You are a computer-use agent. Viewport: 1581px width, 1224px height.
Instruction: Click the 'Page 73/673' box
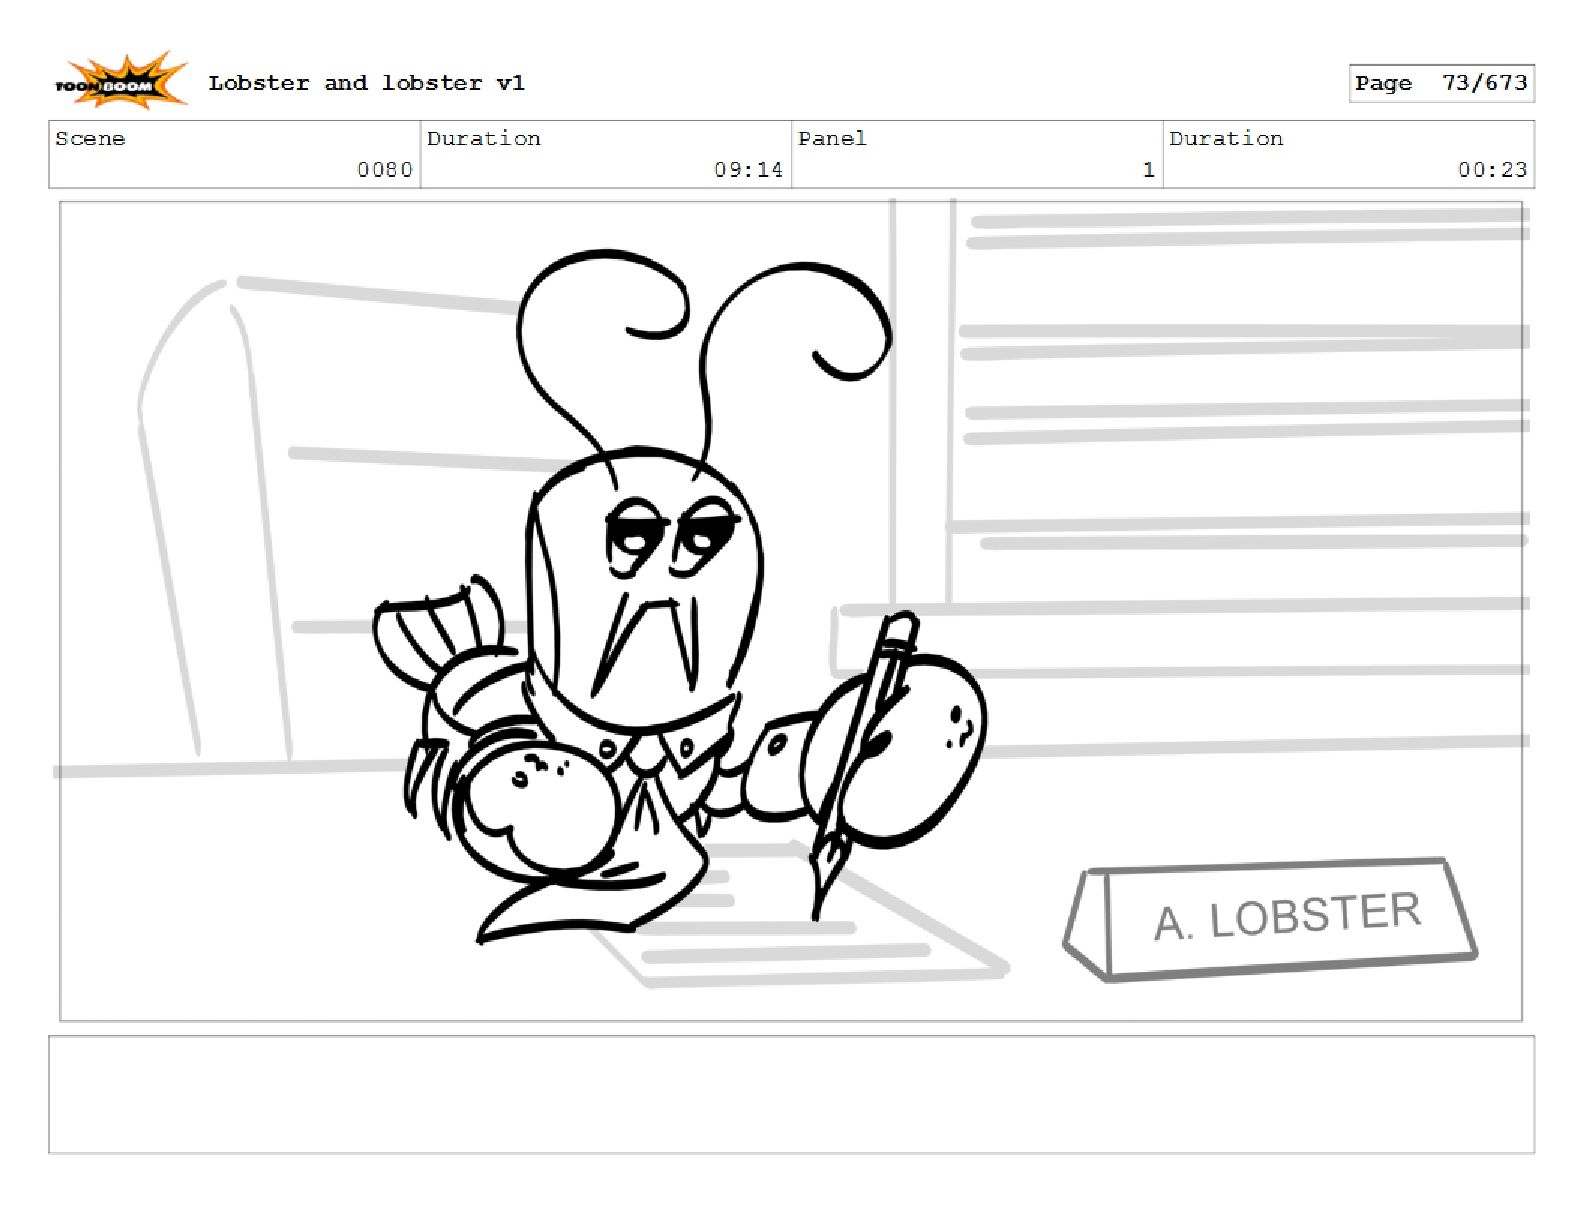(x=1441, y=83)
